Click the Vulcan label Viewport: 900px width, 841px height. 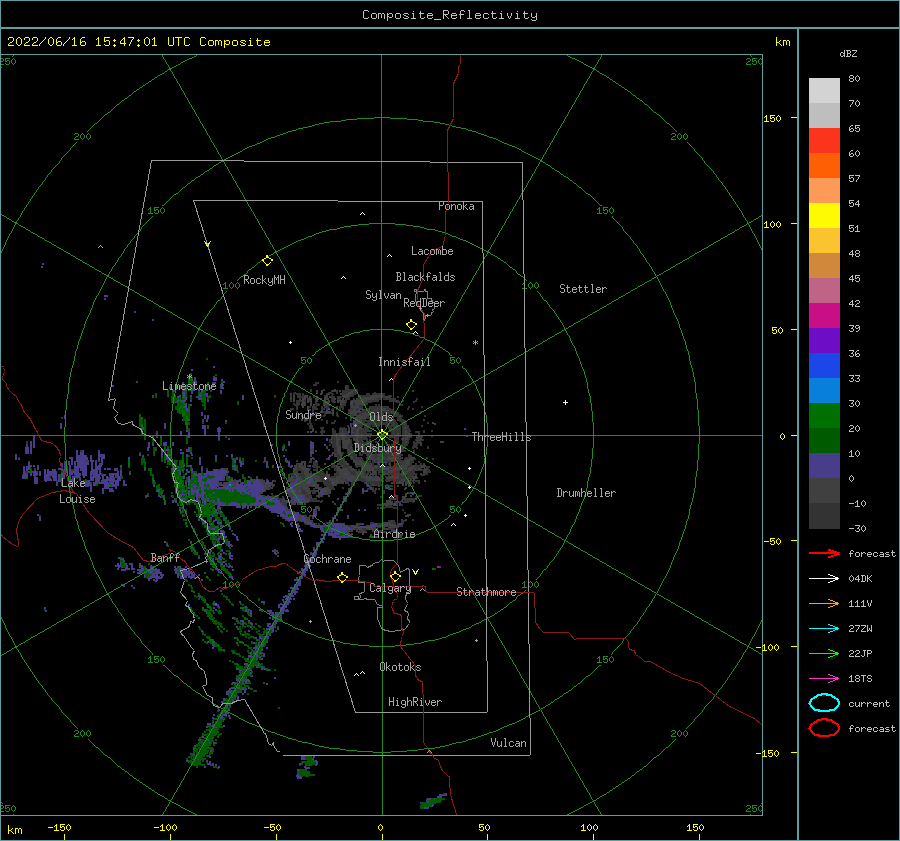click(x=509, y=743)
